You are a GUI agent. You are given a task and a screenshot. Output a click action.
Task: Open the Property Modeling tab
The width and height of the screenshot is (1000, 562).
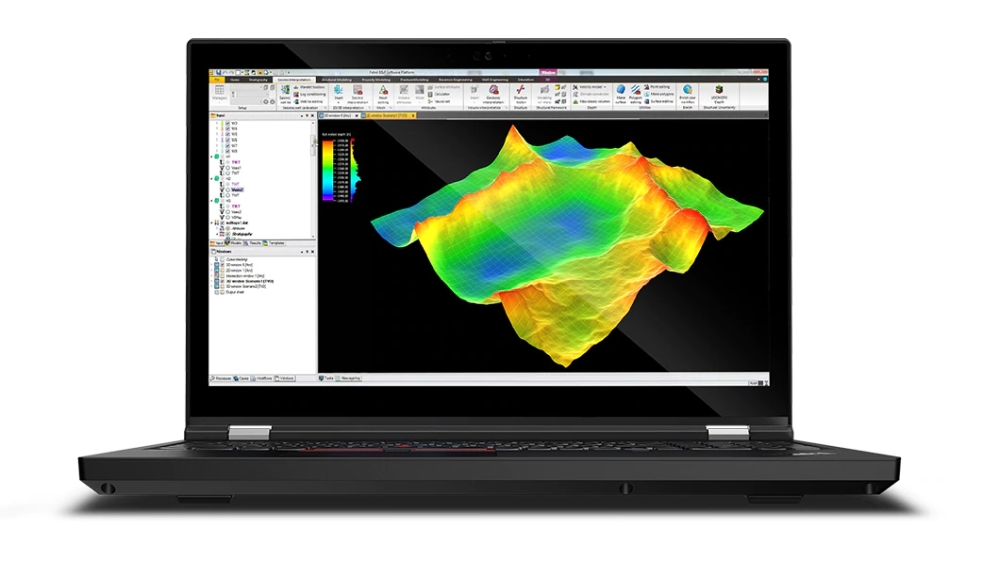tap(376, 80)
